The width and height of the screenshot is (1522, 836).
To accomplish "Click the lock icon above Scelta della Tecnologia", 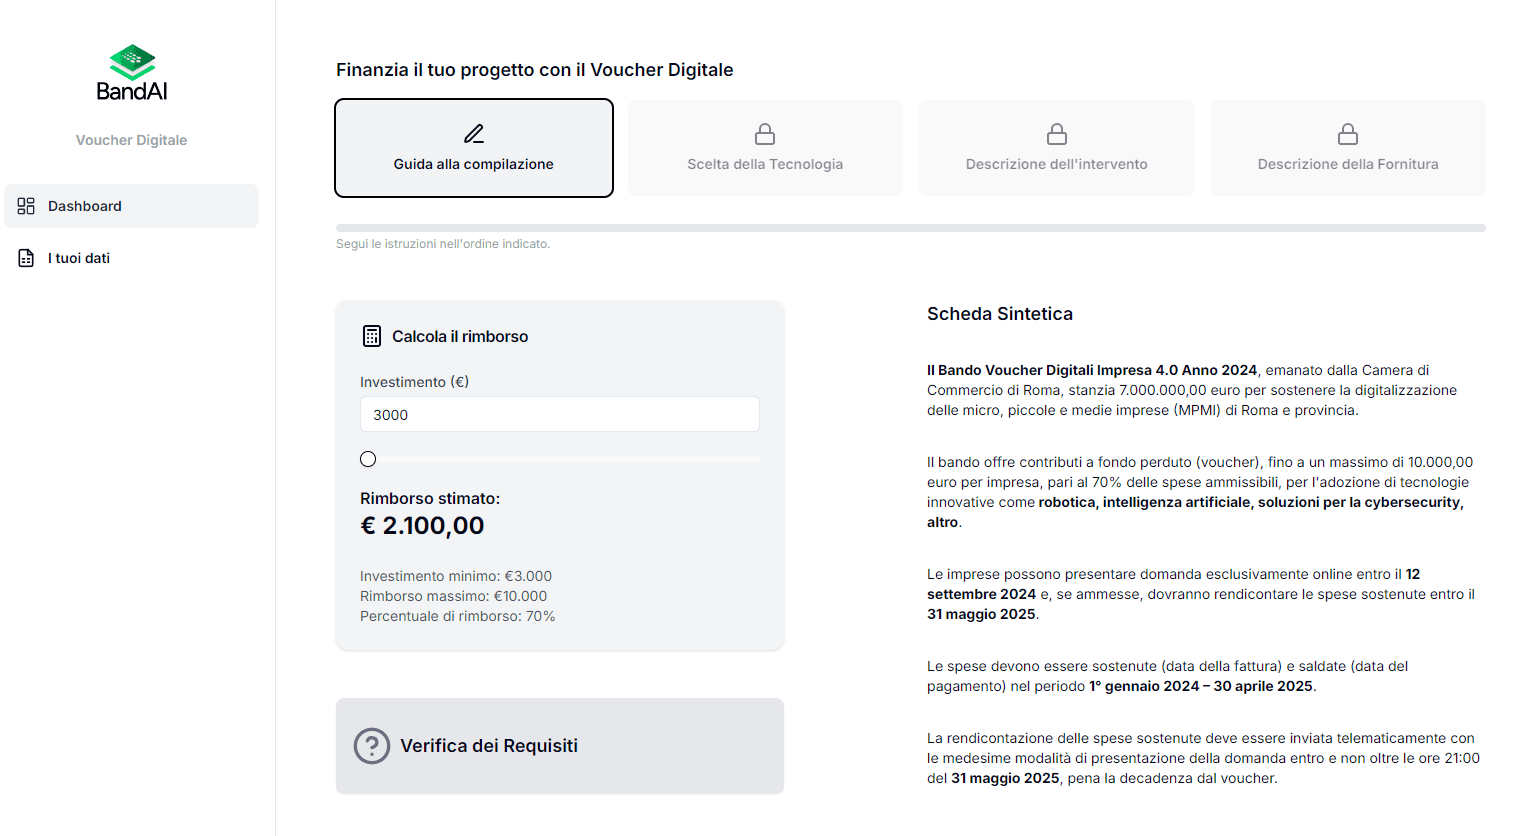I will (x=765, y=134).
